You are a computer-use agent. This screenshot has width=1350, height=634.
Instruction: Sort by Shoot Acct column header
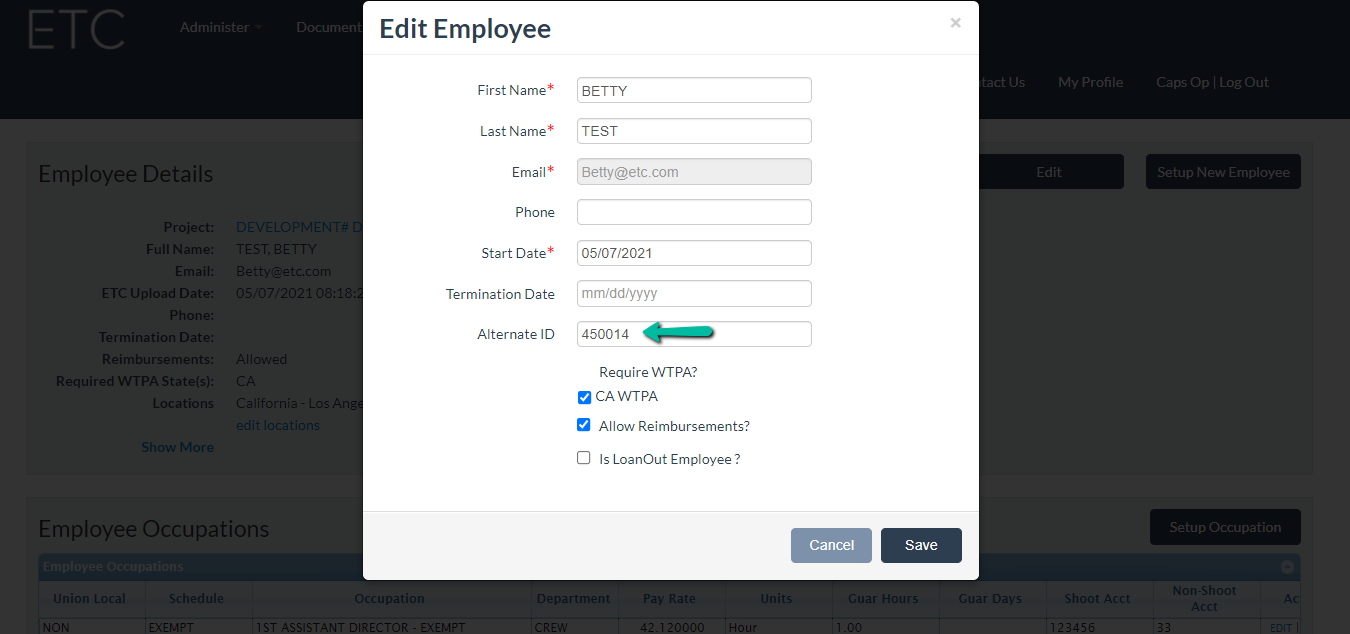1097,598
